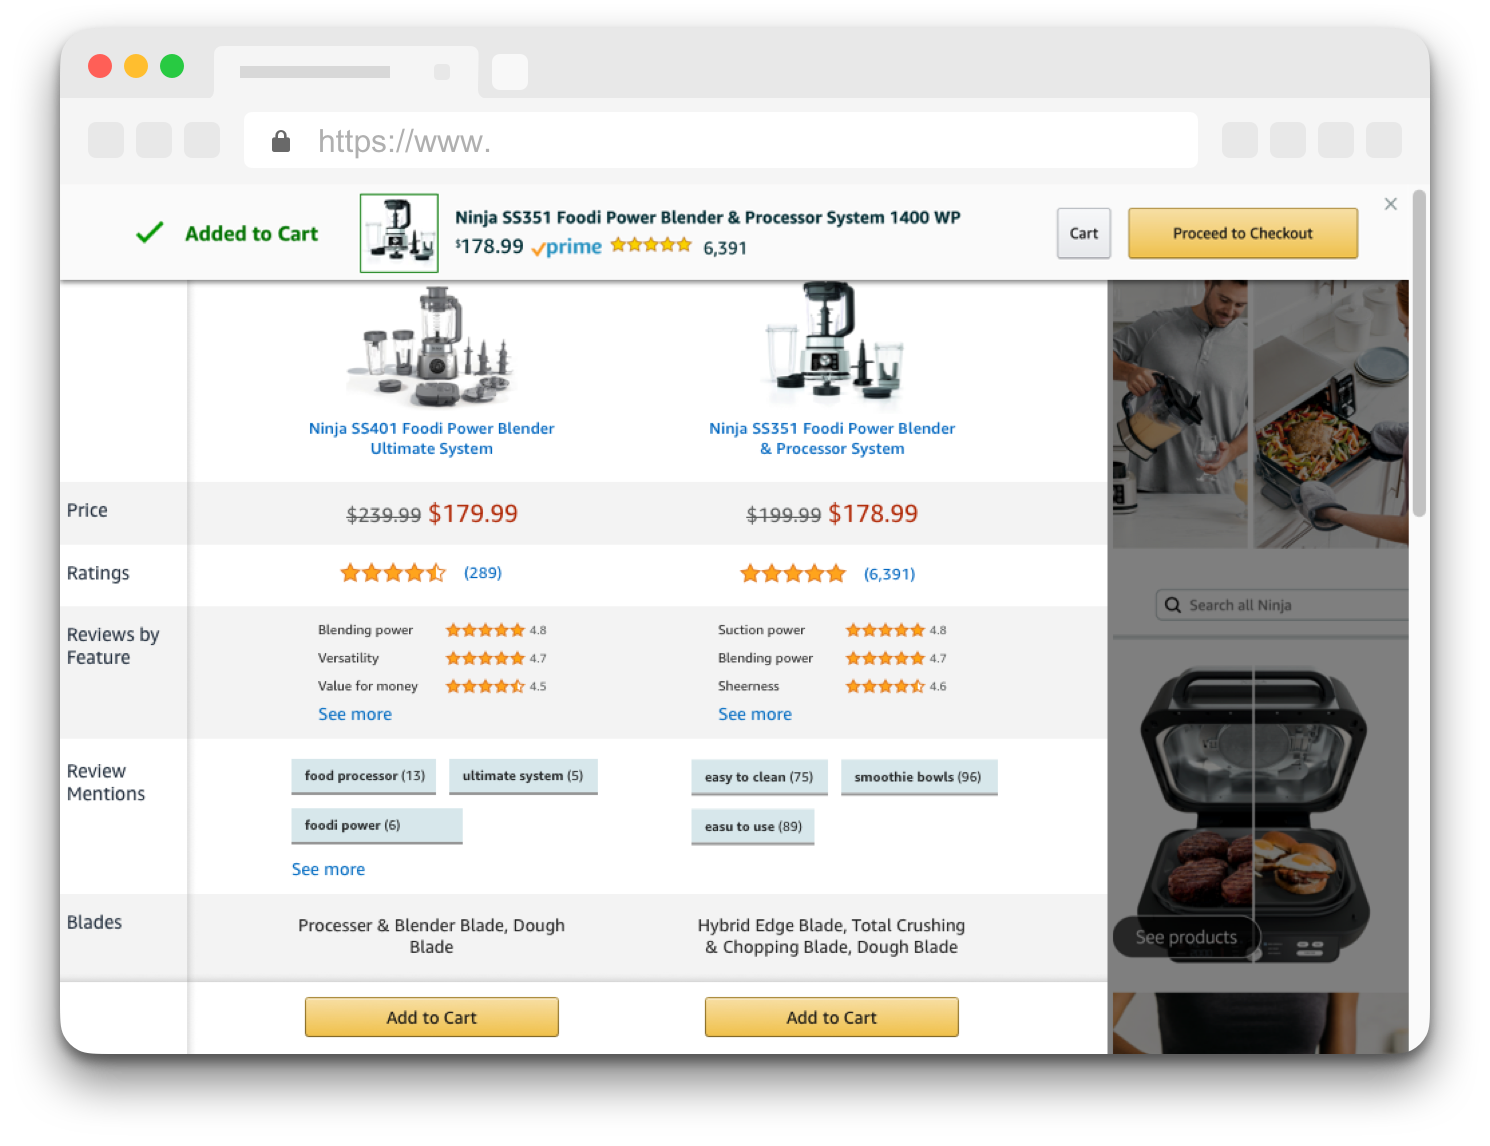The image size is (1490, 1146).
Task: Dismiss the Added to Cart banner
Action: click(1390, 204)
